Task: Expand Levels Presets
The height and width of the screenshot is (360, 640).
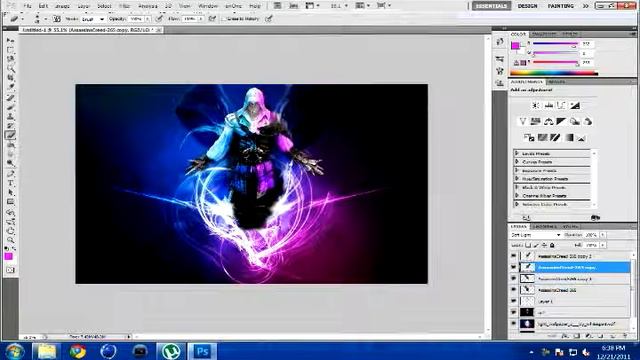Action: pyautogui.click(x=517, y=153)
